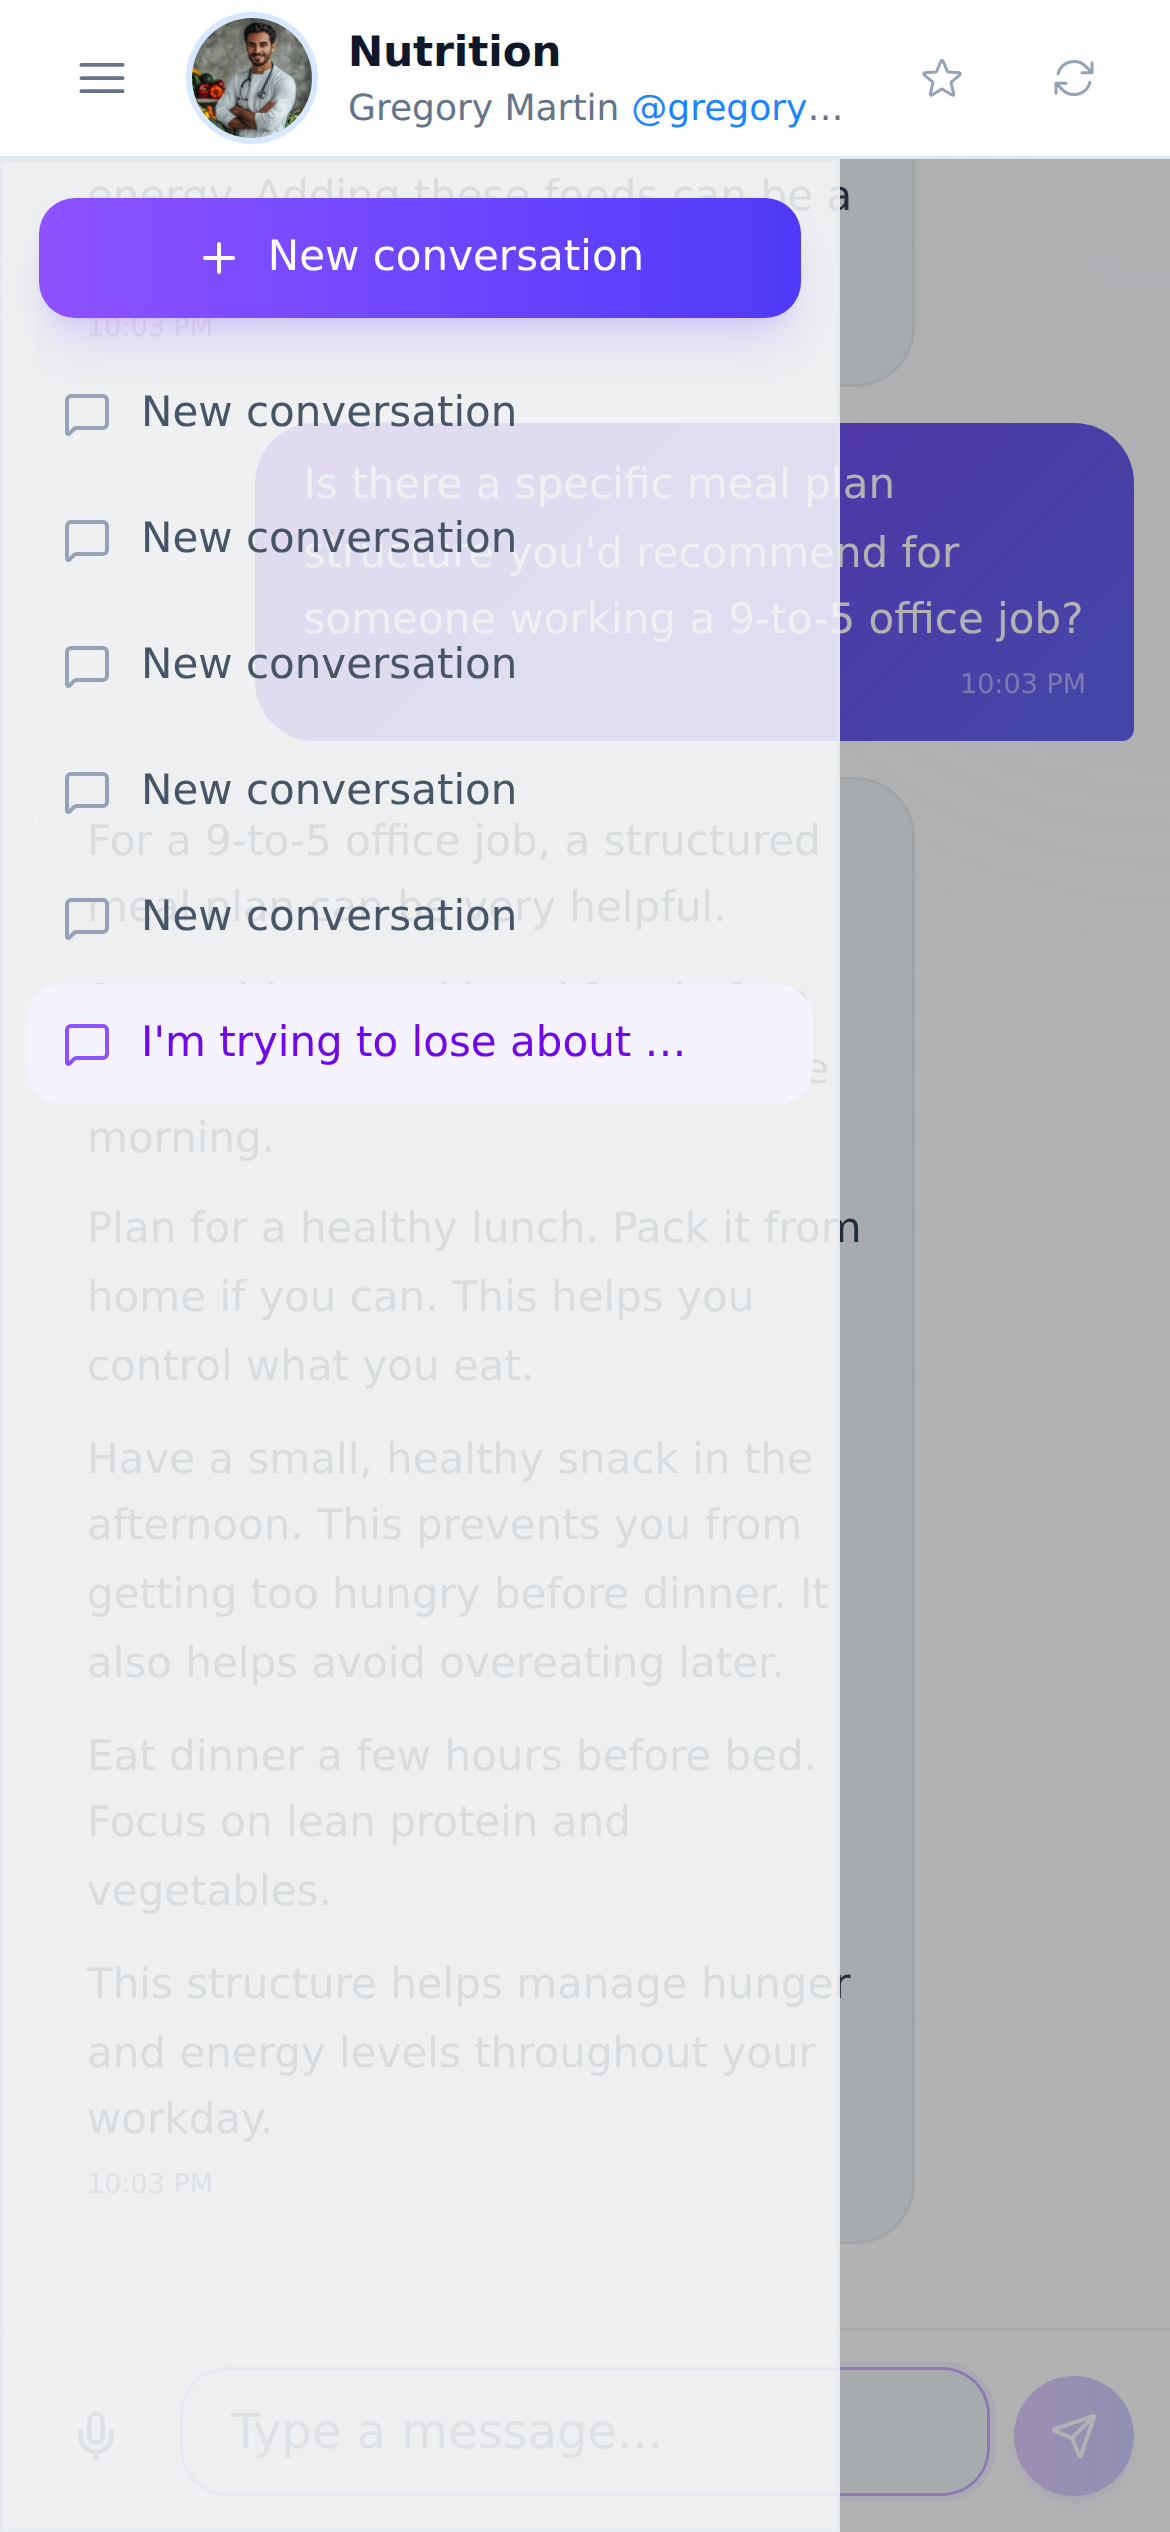
Task: Tap the microphone icon
Action: [96, 2435]
